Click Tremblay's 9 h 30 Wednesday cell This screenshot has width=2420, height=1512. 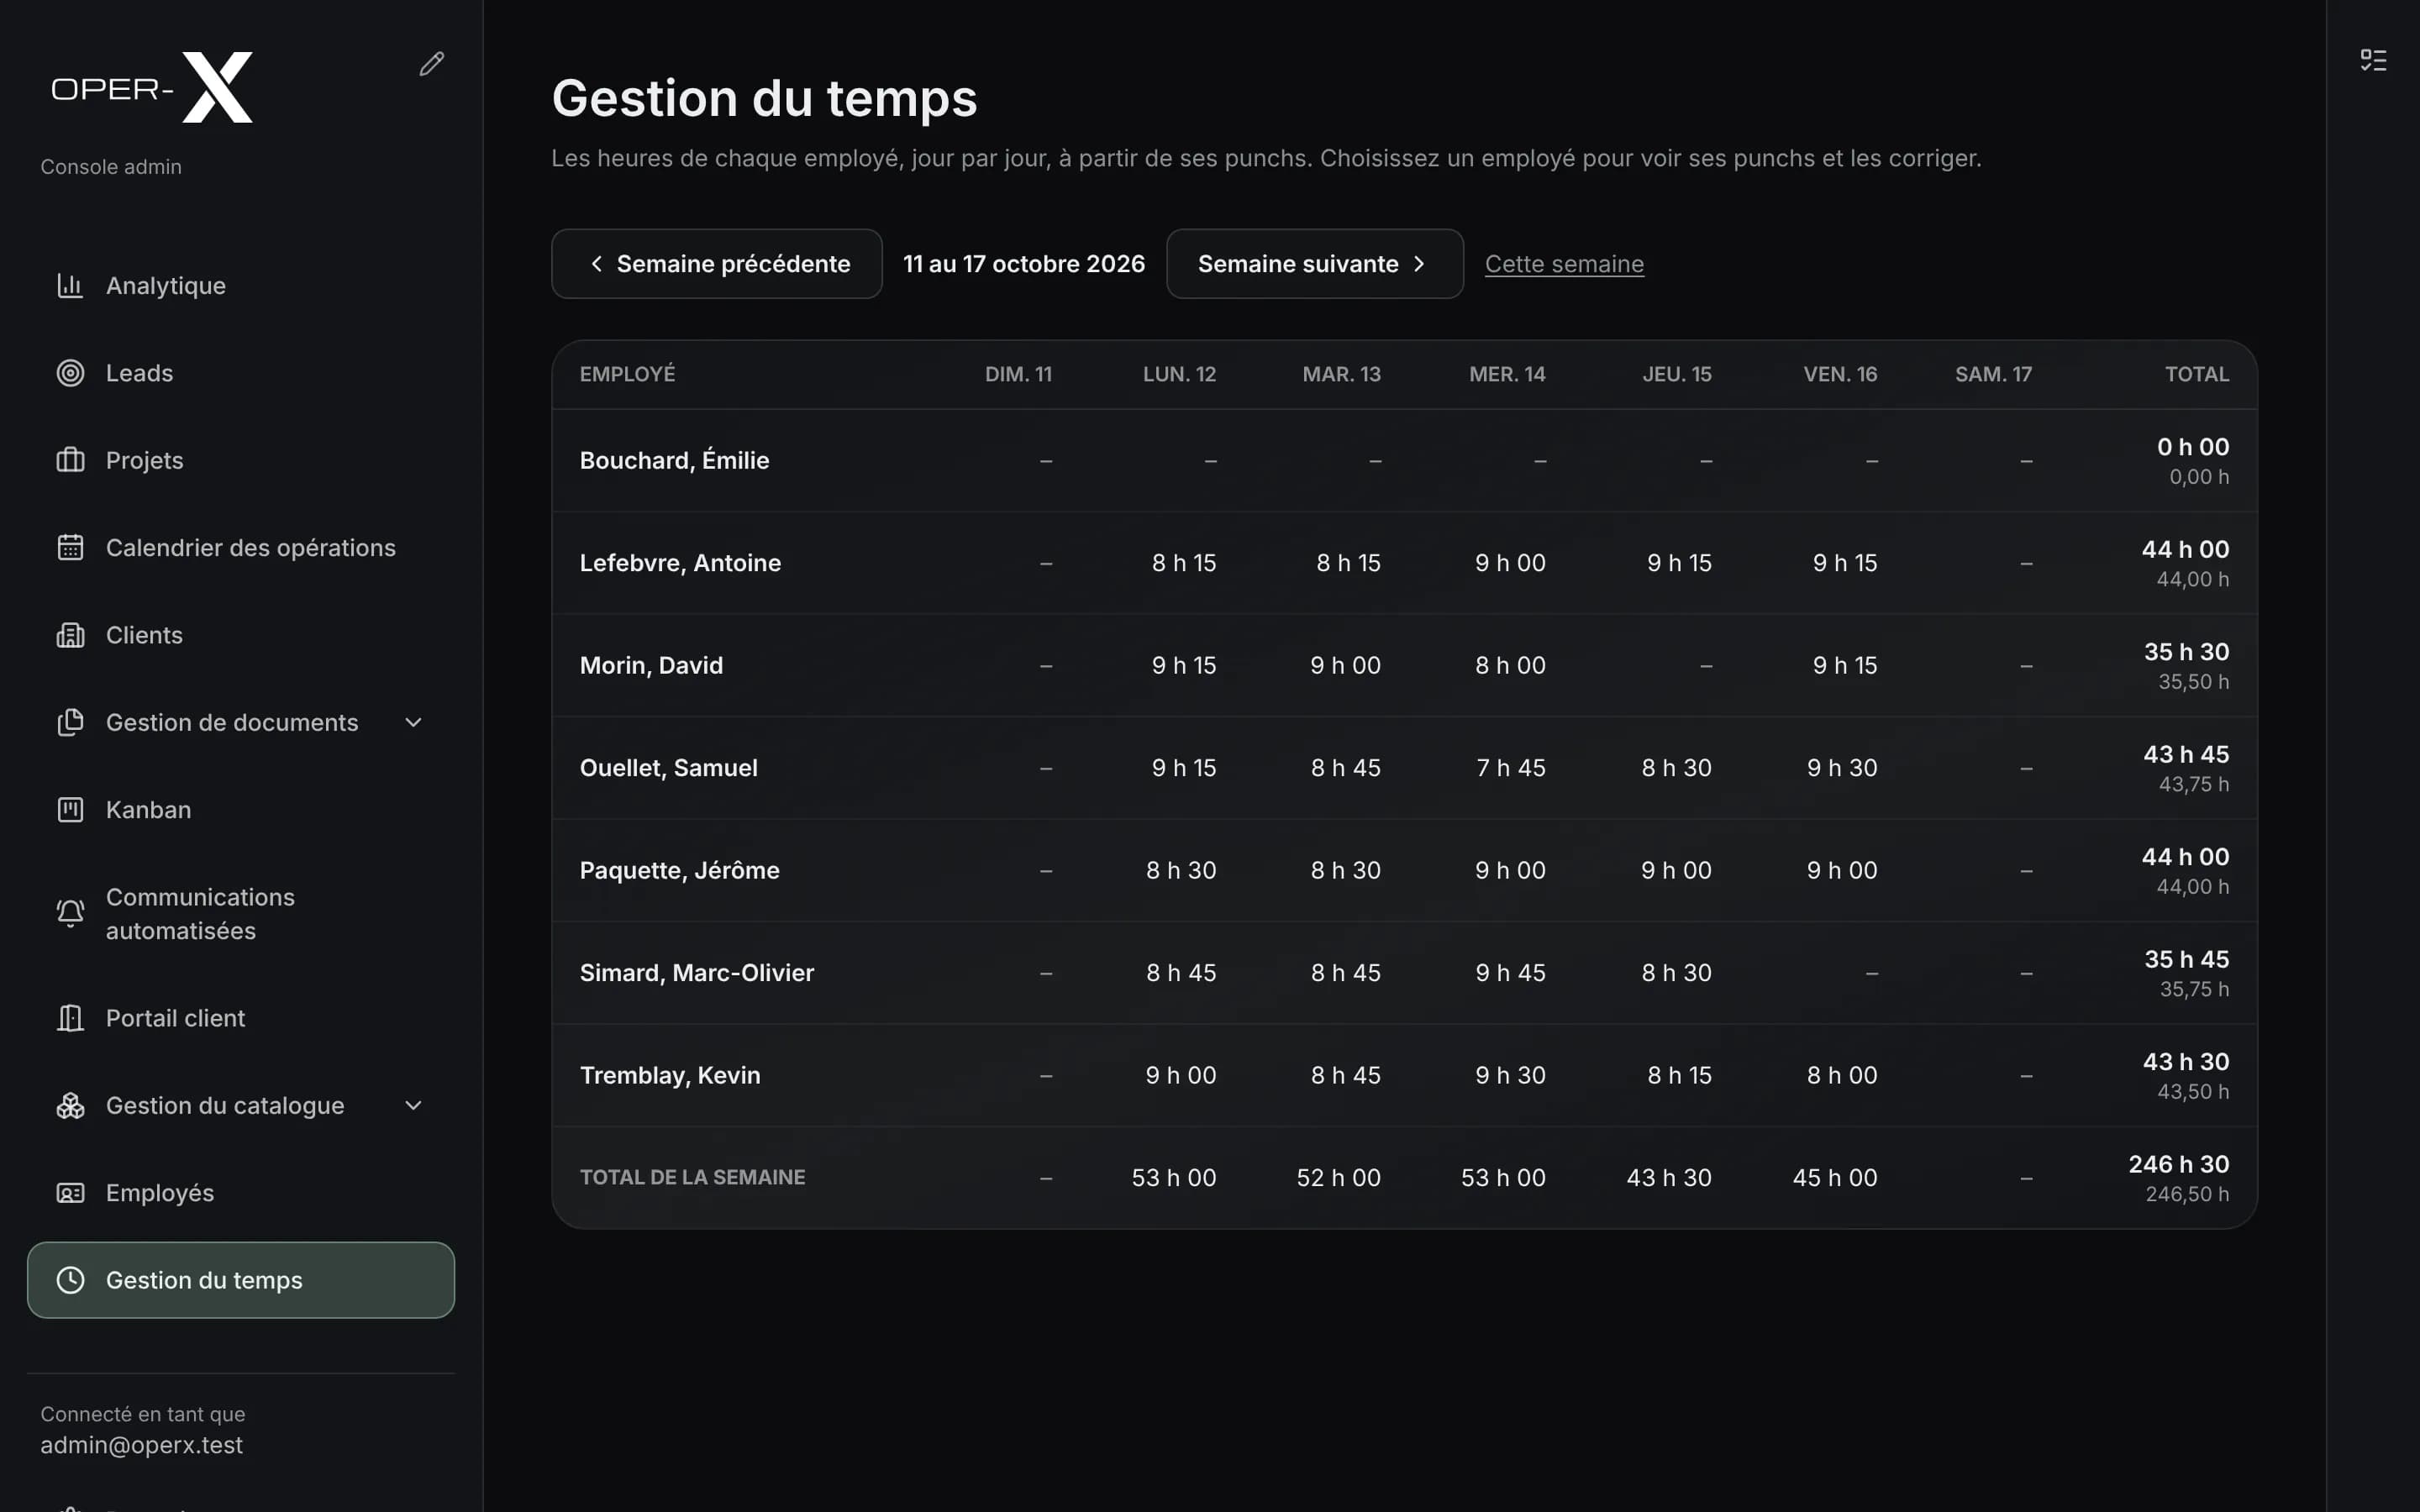(x=1510, y=1075)
